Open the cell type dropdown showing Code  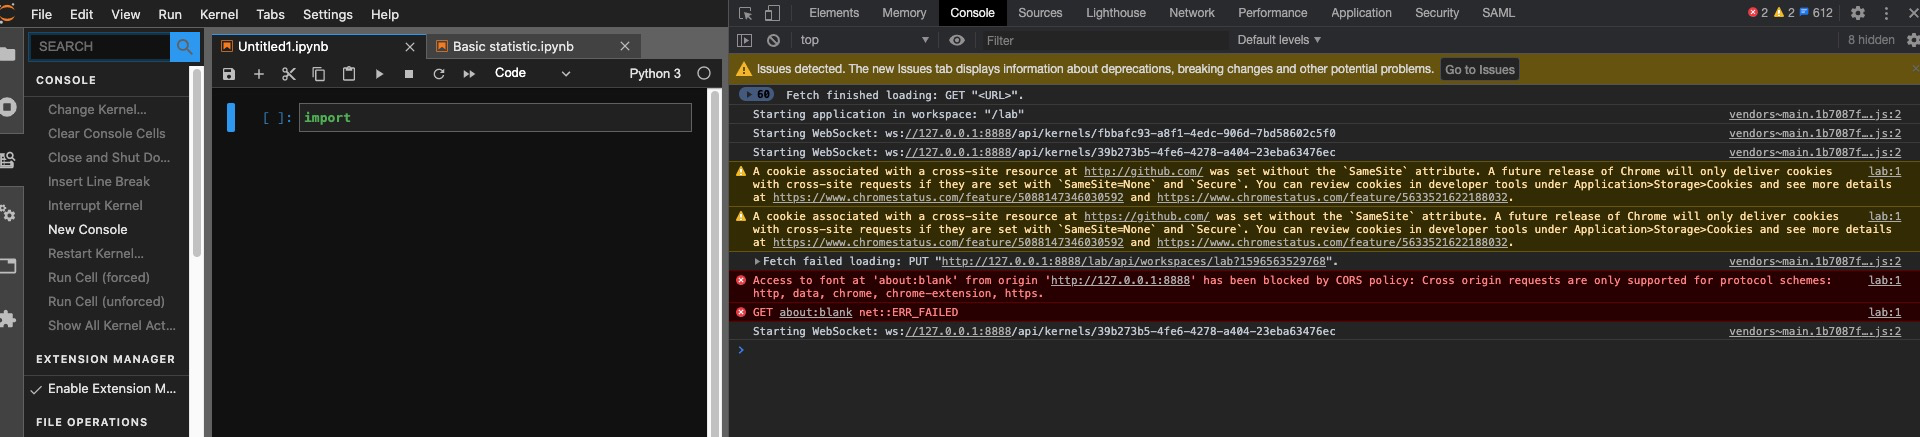pyautogui.click(x=532, y=73)
